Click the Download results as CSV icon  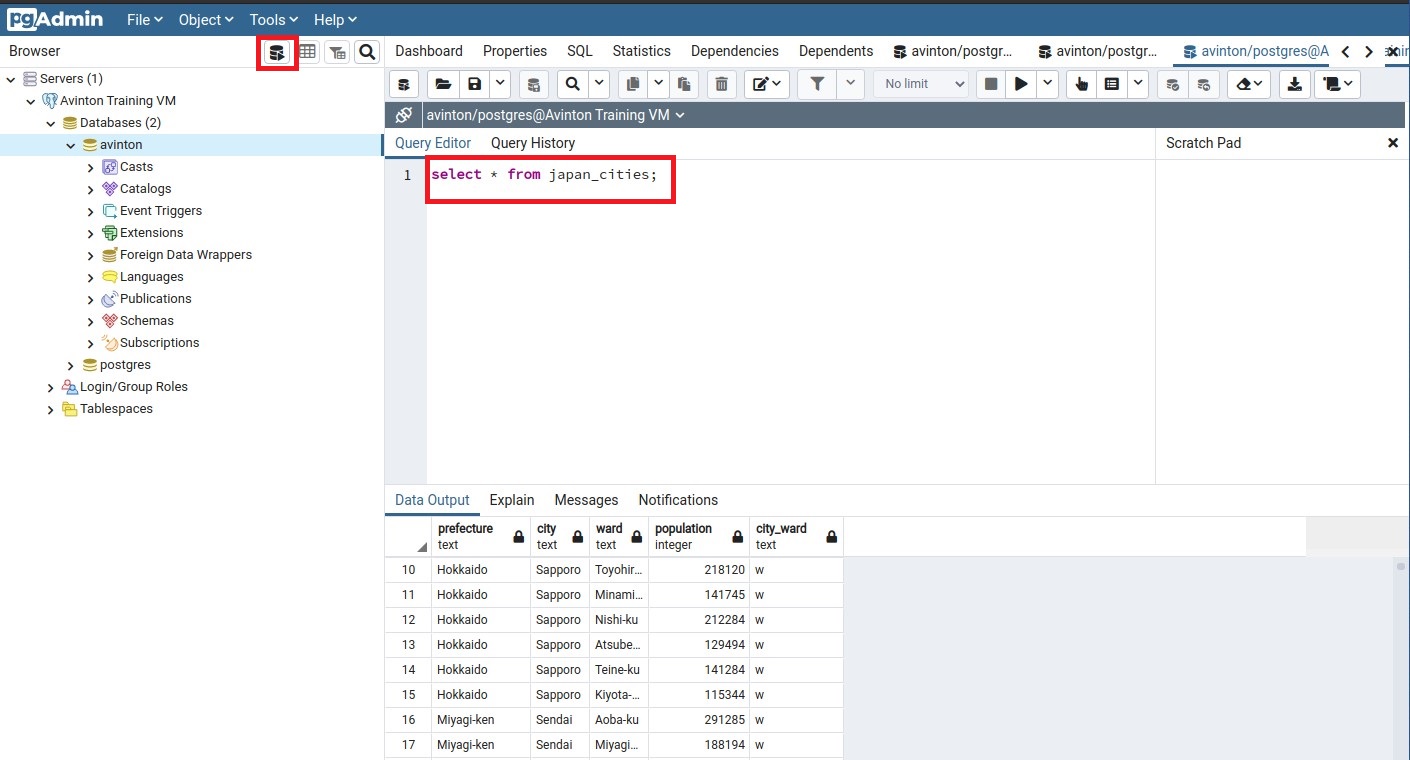(1295, 84)
